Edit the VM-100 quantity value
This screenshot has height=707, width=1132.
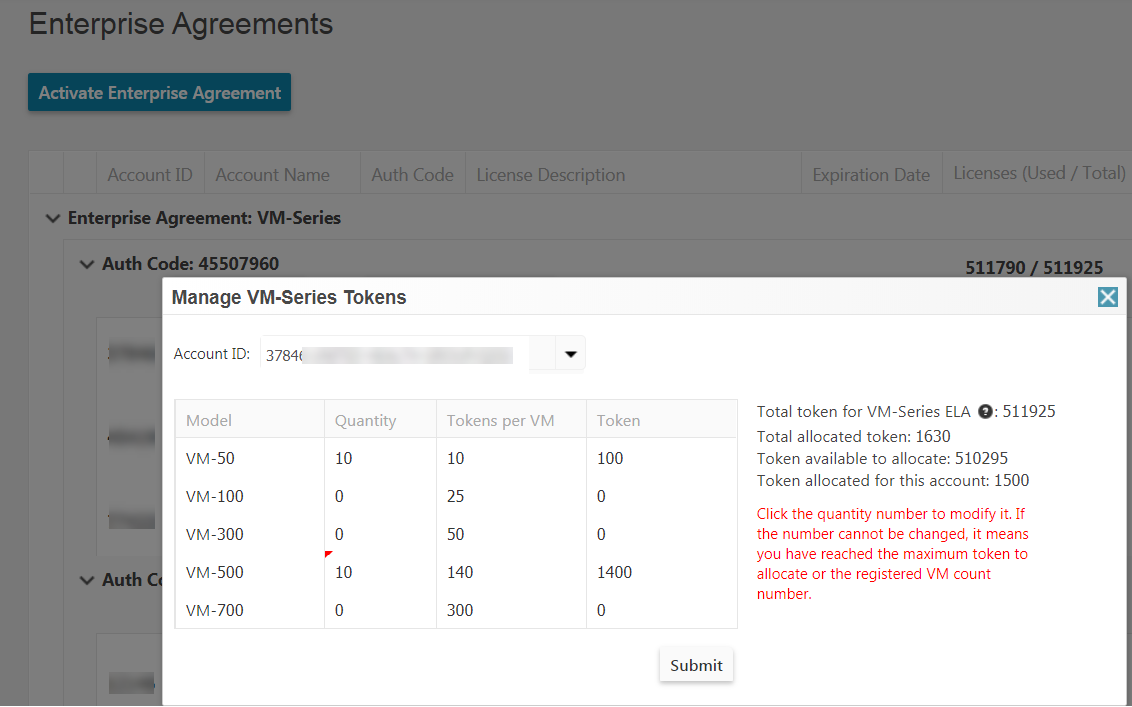pyautogui.click(x=339, y=497)
